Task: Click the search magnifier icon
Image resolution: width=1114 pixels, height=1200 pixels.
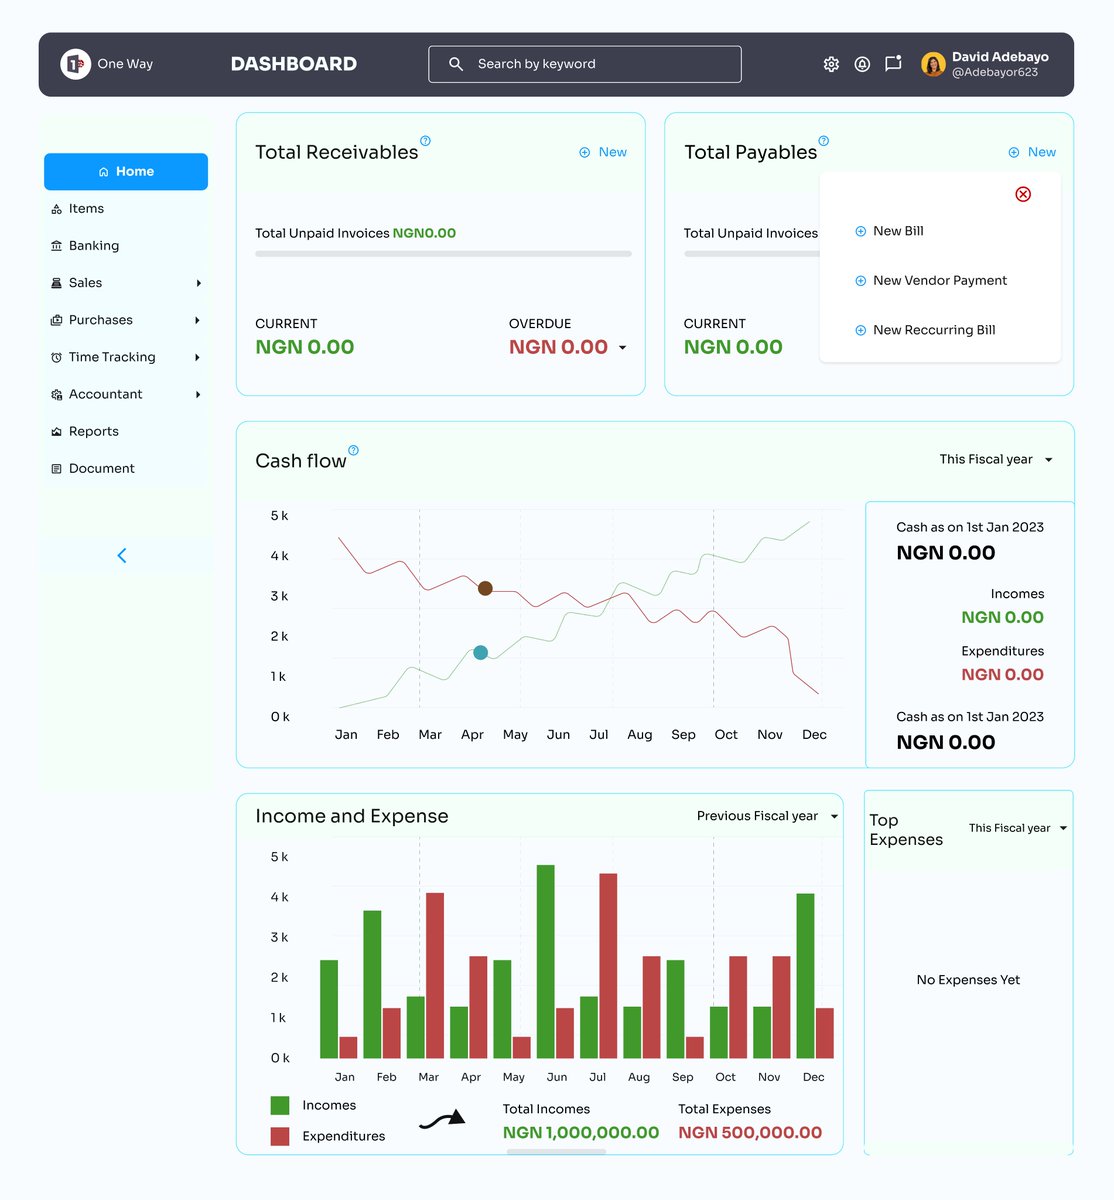Action: (456, 64)
